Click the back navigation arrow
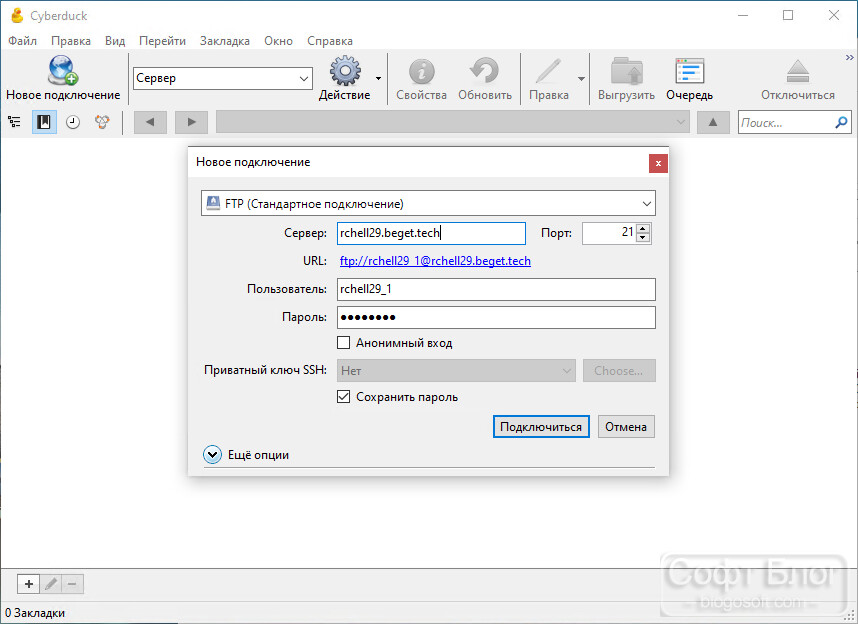 [149, 122]
